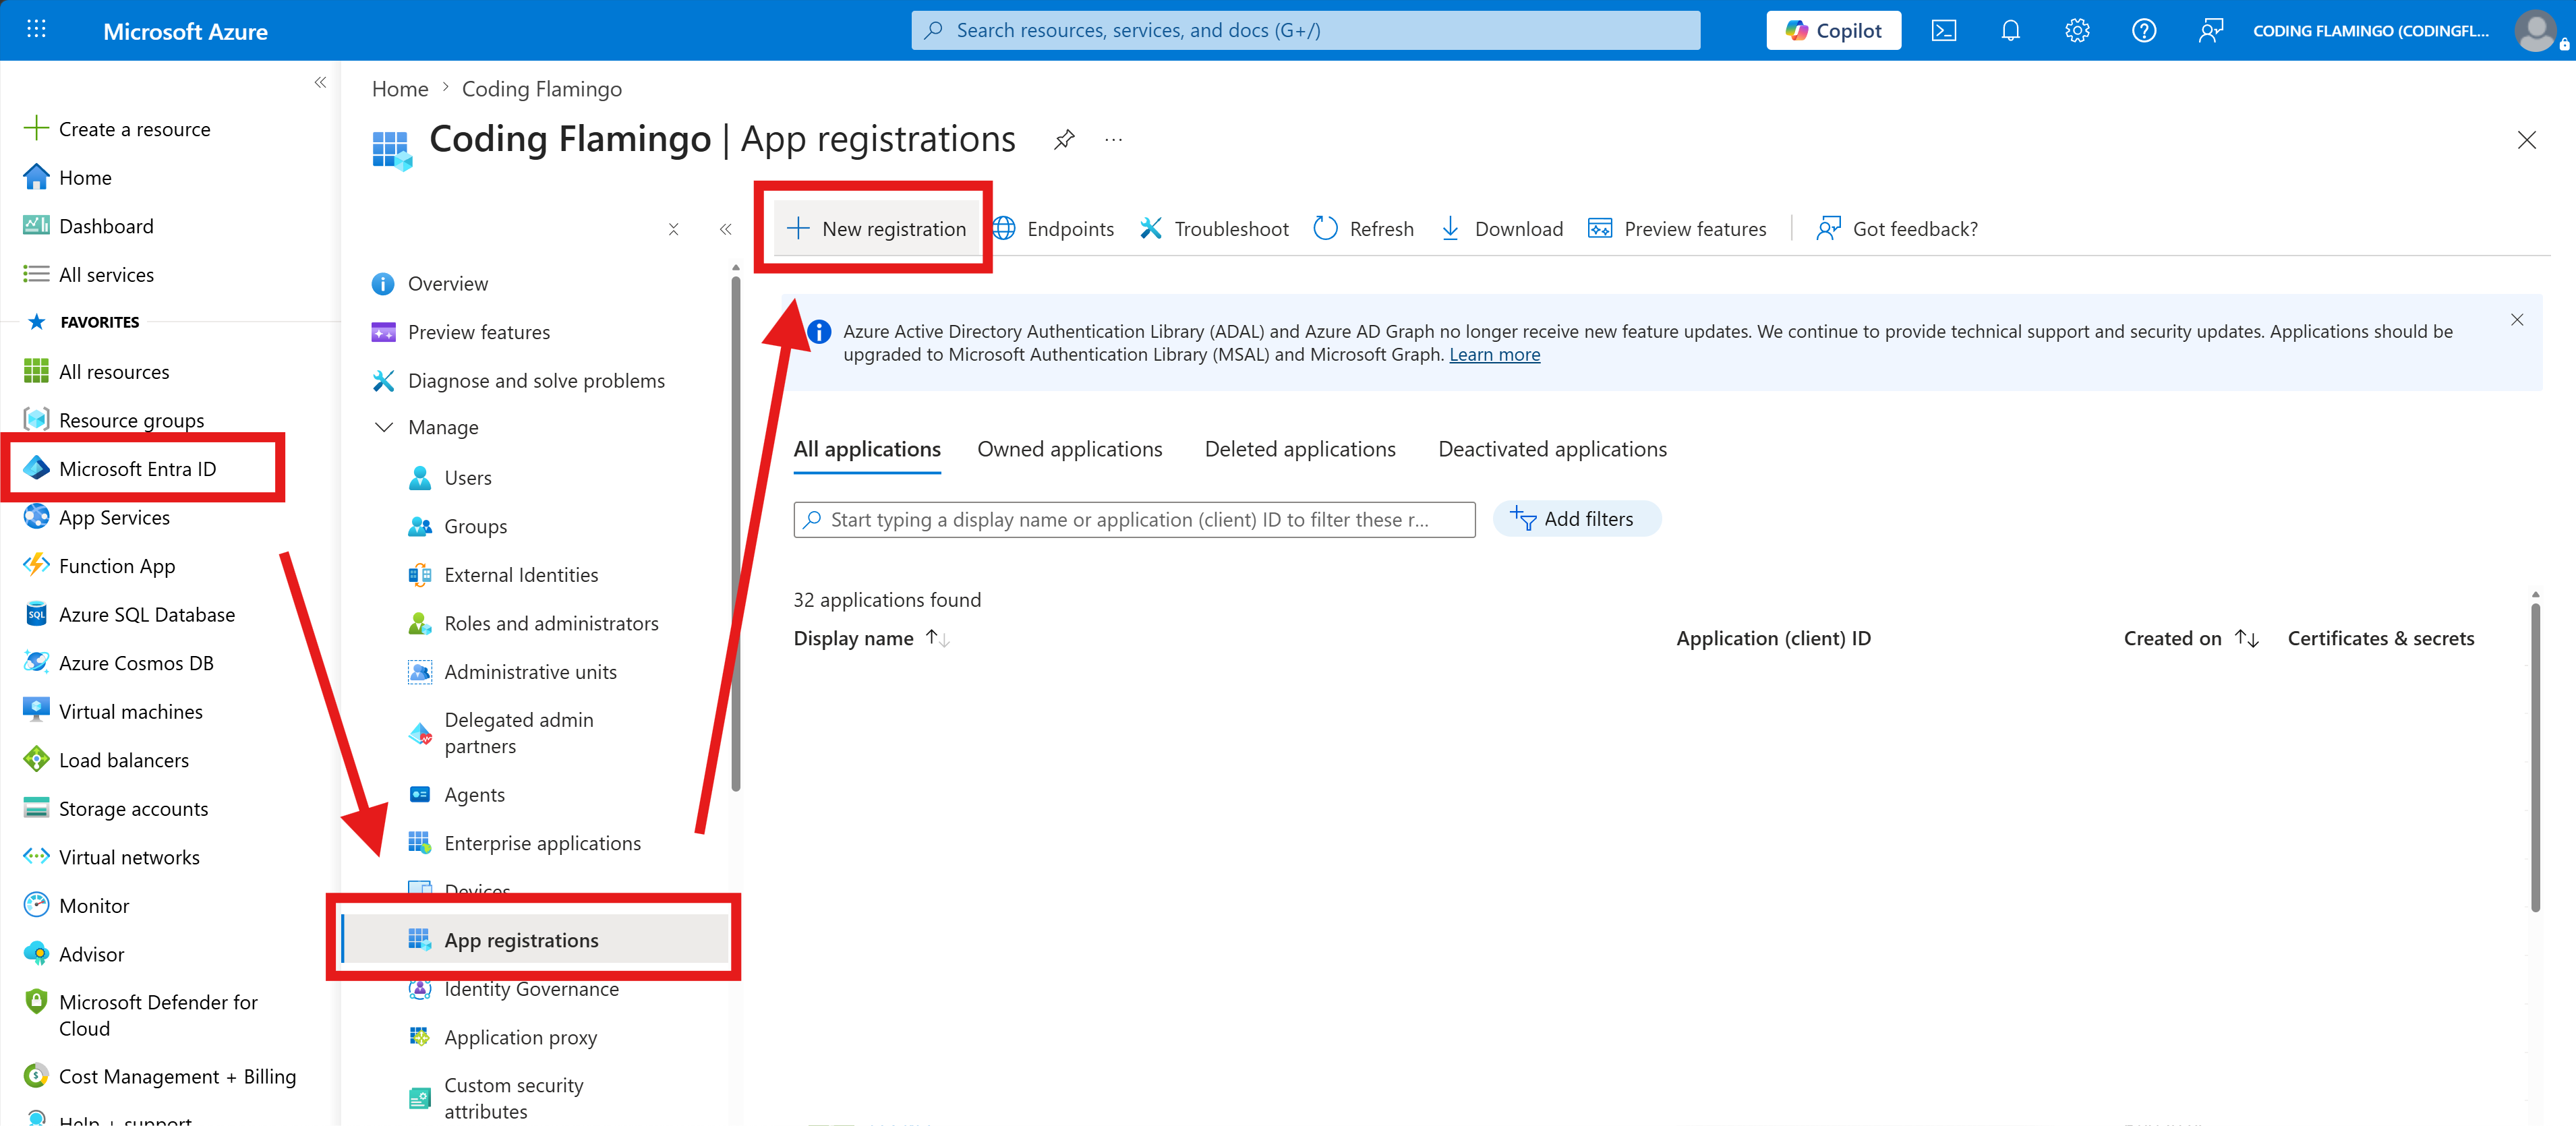
Task: Open Groups under Manage
Action: [x=457, y=526]
